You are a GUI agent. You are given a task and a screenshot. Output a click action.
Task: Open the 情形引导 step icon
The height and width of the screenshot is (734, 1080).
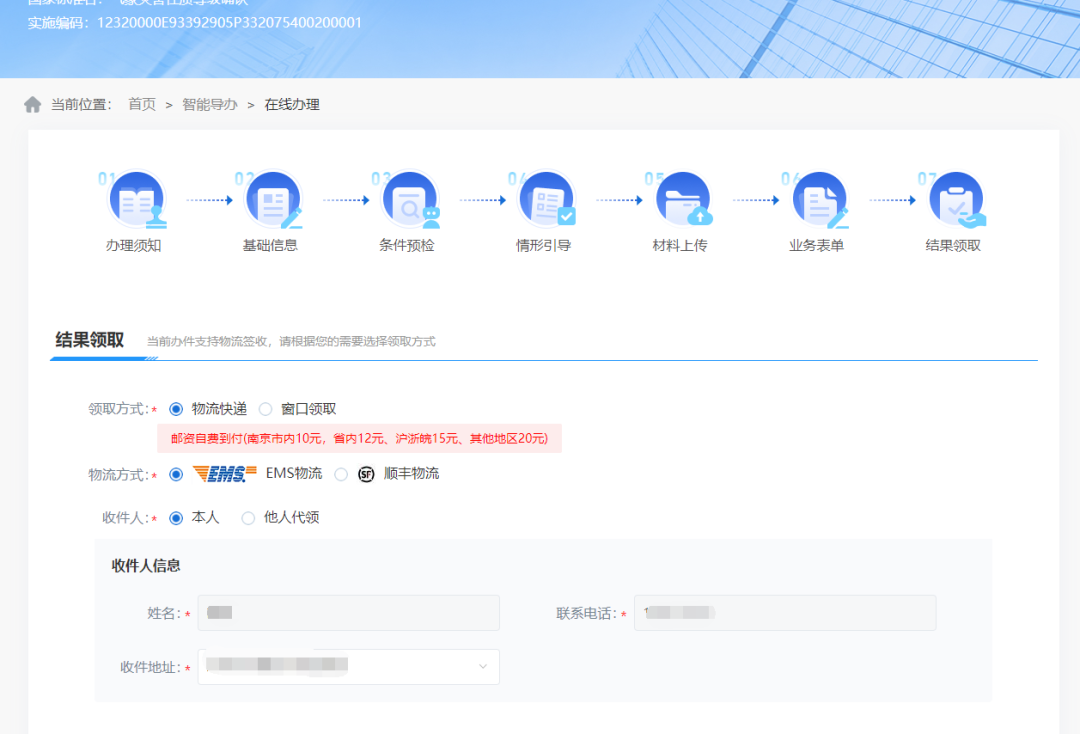tap(545, 200)
